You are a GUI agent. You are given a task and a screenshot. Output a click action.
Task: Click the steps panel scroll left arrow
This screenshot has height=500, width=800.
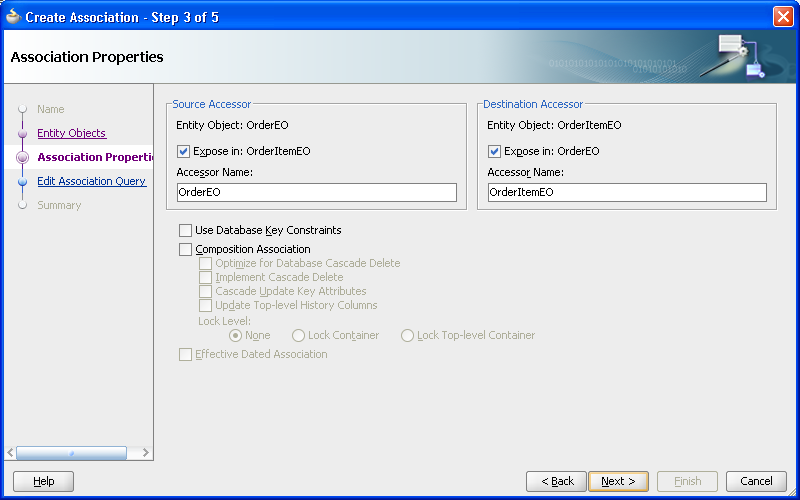tap(10, 453)
